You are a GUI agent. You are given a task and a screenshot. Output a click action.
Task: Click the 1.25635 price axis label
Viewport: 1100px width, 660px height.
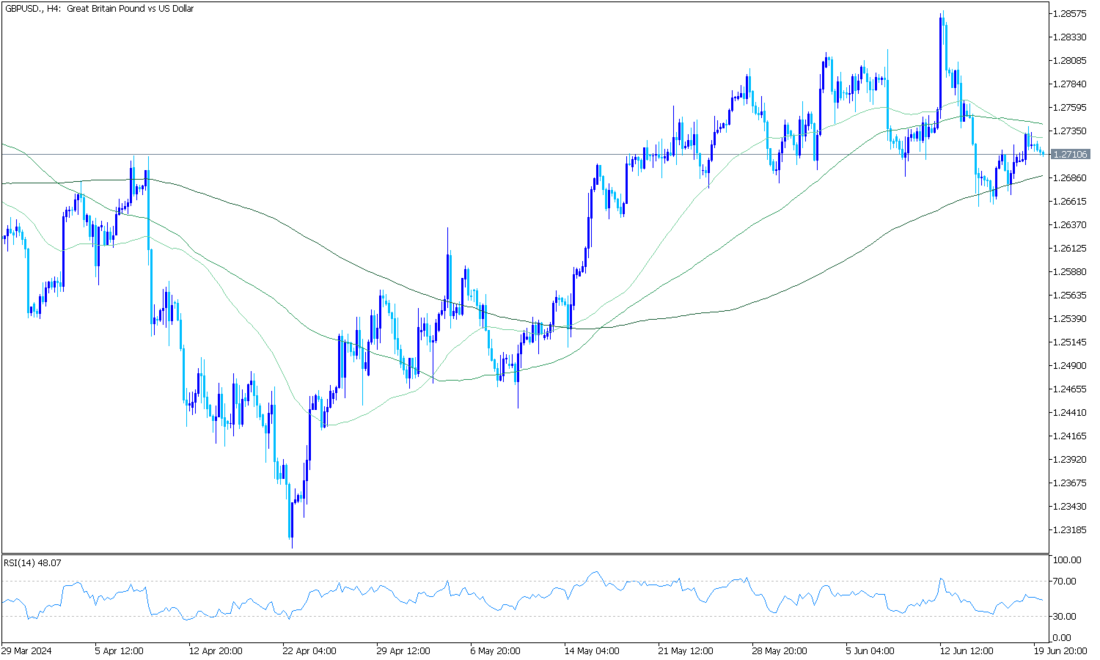[x=1071, y=295]
